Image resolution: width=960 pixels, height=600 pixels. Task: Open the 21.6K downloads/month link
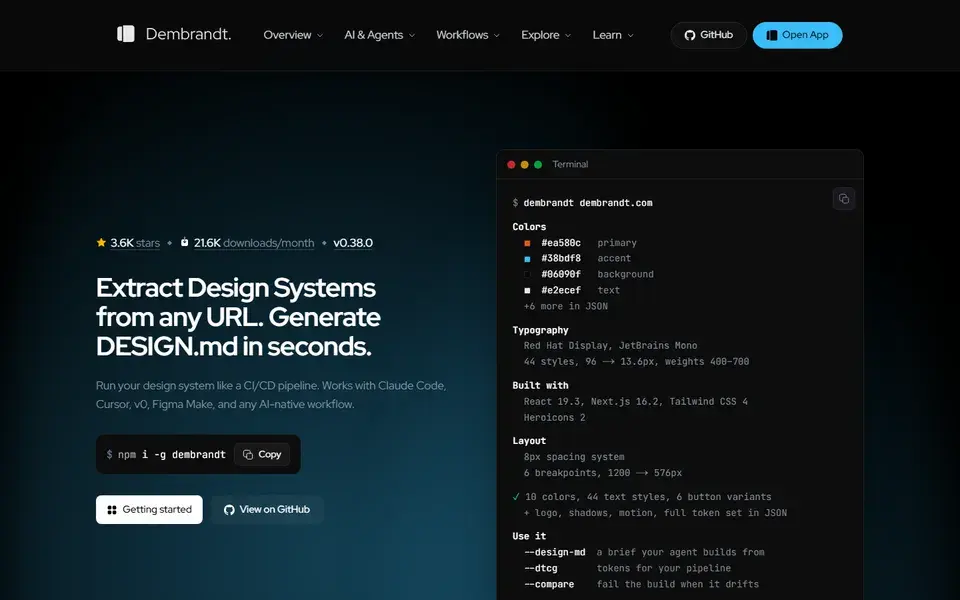click(x=254, y=243)
